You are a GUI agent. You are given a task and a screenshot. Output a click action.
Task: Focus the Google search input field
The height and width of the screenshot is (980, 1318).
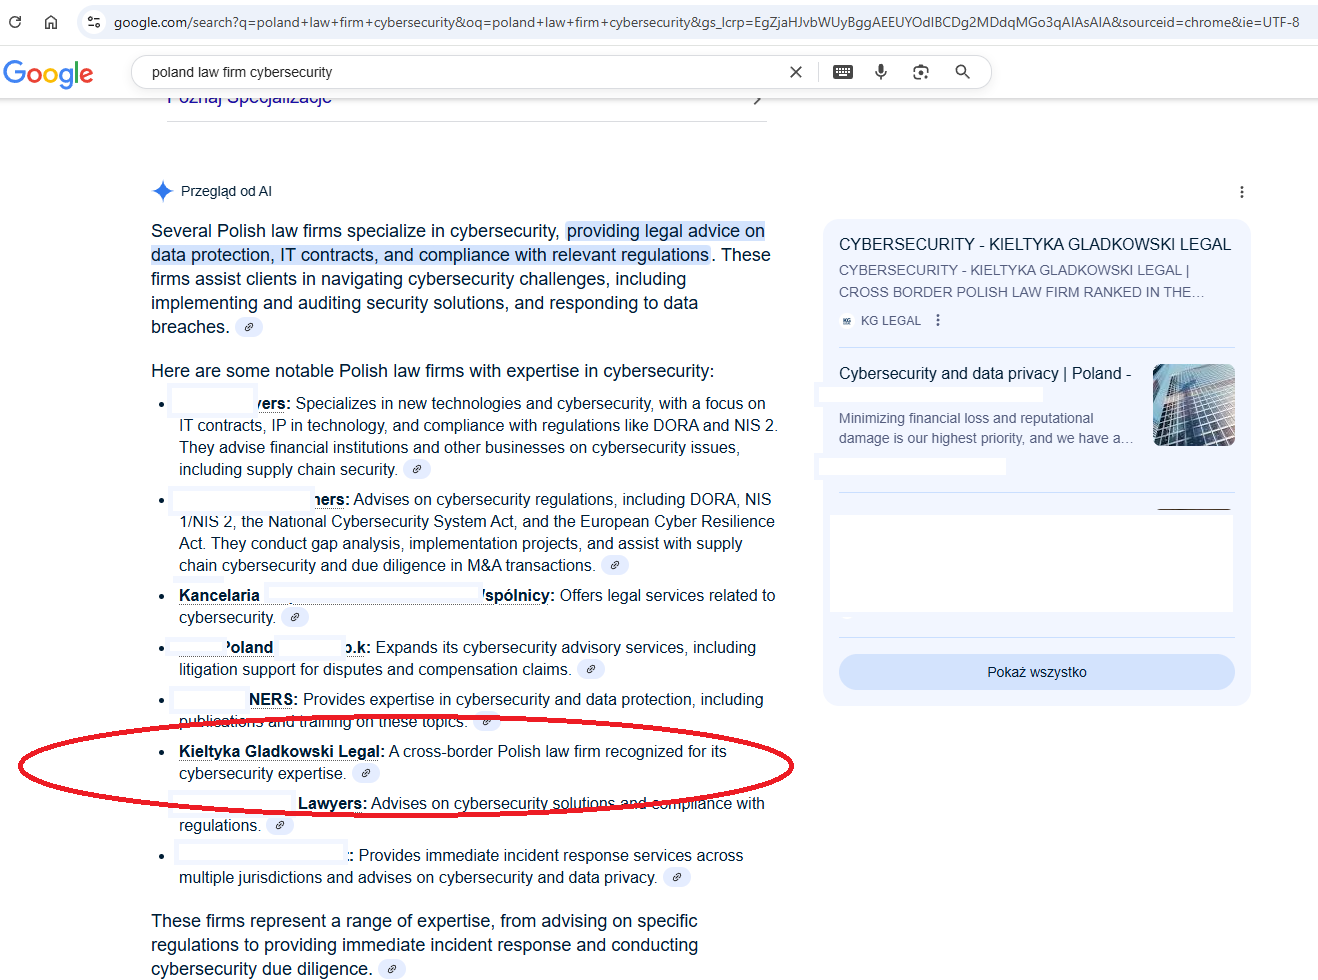(460, 72)
